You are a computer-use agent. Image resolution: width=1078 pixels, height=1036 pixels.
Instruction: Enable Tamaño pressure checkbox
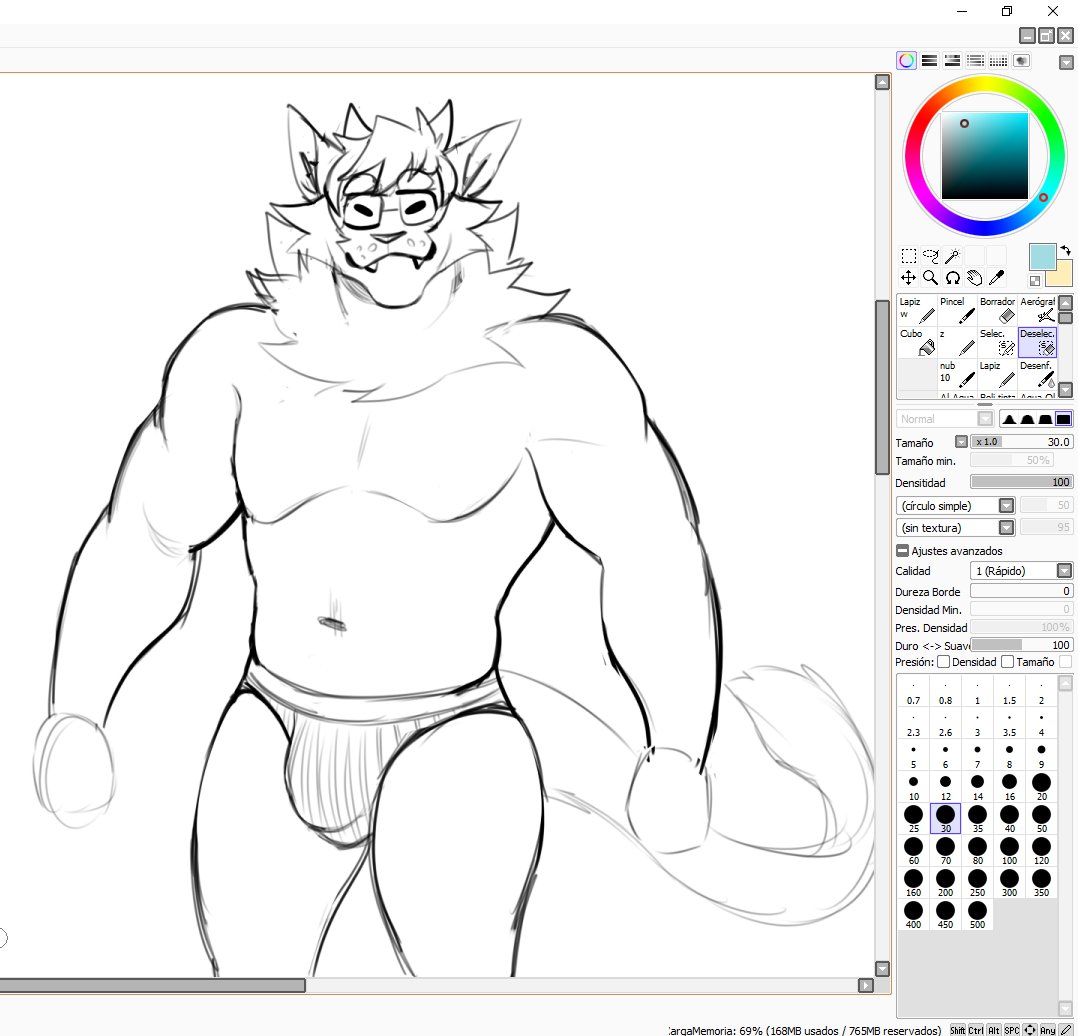coord(1008,662)
